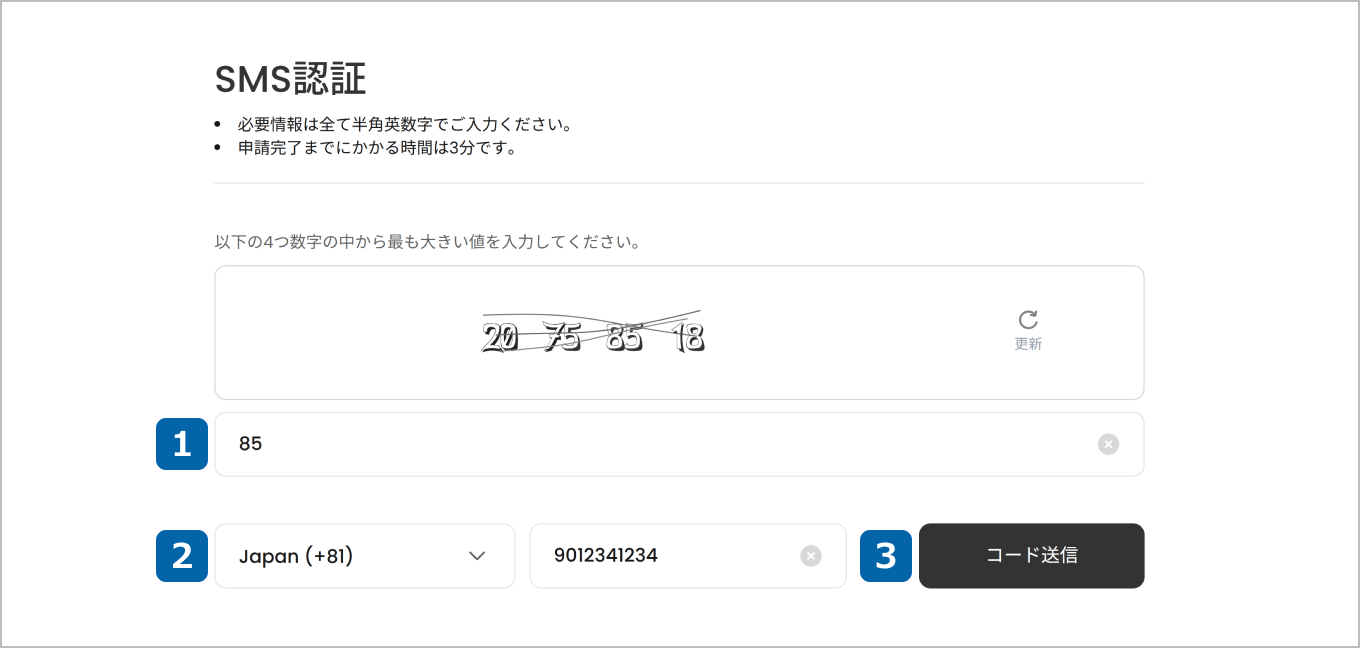Click the blue step 1 badge
Image resolution: width=1360 pixels, height=648 pixels.
(x=182, y=444)
